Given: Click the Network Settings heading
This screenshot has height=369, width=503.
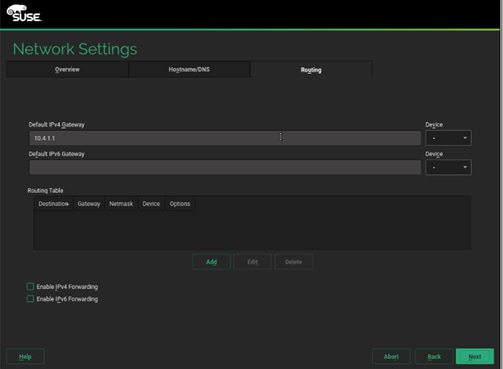Looking at the screenshot, I should [x=75, y=49].
